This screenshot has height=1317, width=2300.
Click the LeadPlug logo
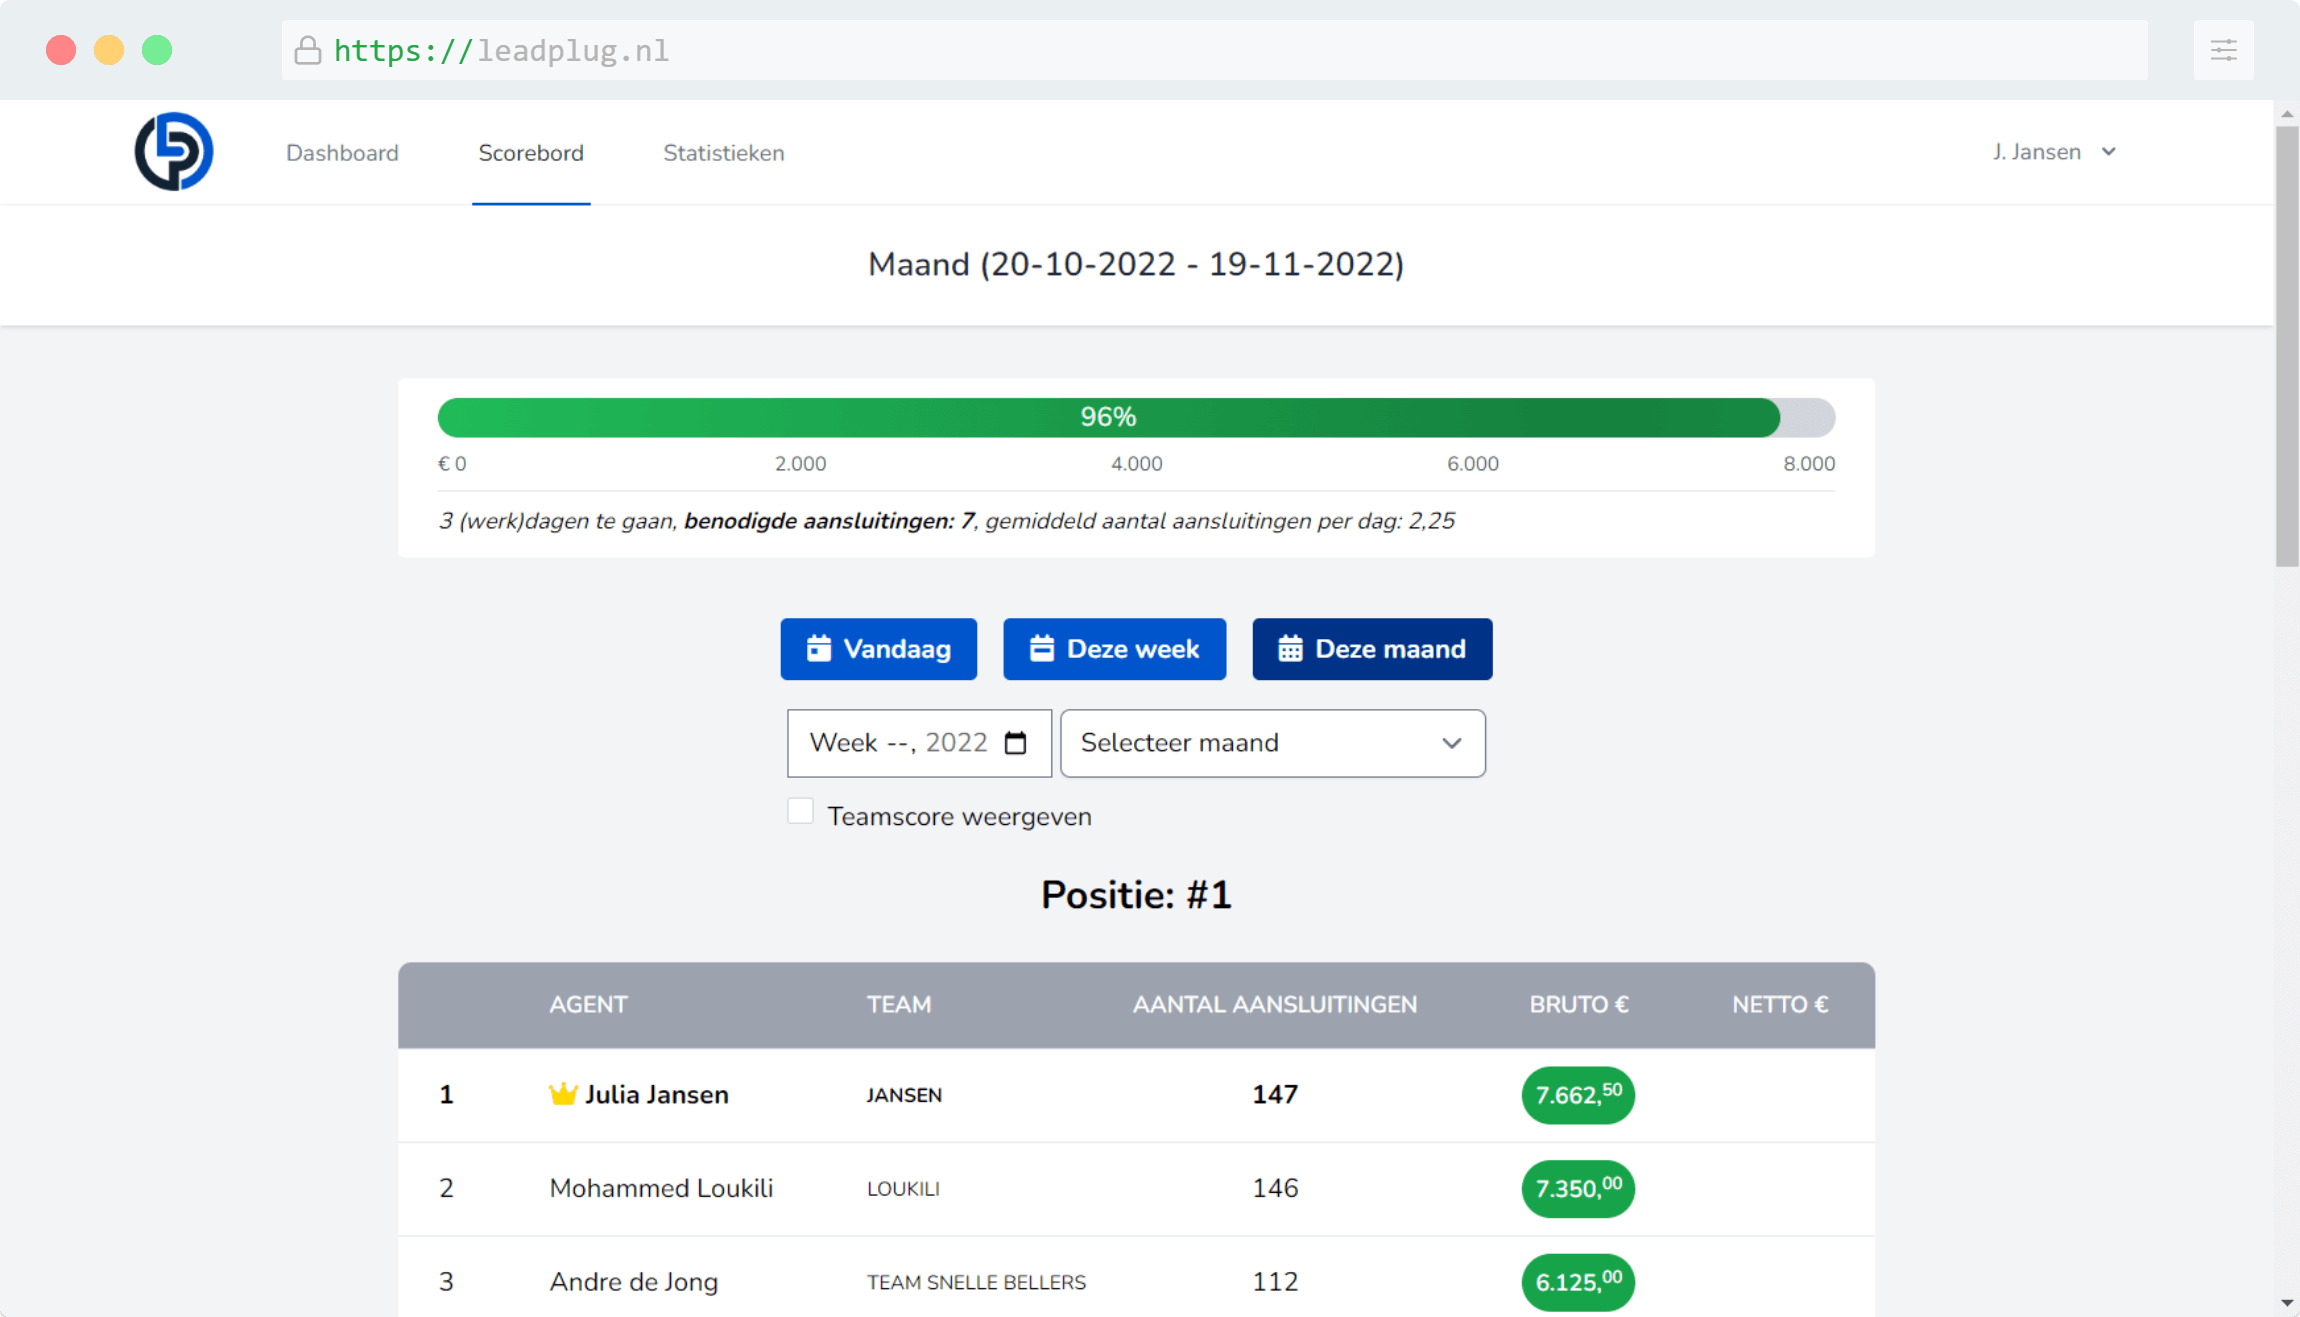point(173,151)
